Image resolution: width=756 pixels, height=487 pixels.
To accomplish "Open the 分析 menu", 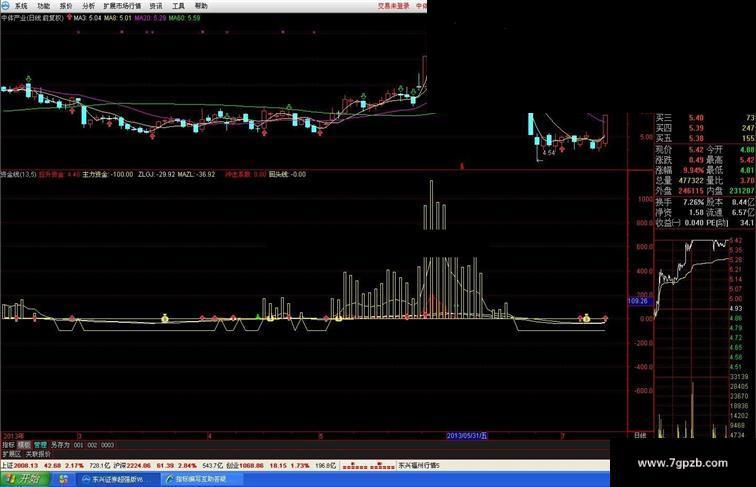I will (x=88, y=6).
